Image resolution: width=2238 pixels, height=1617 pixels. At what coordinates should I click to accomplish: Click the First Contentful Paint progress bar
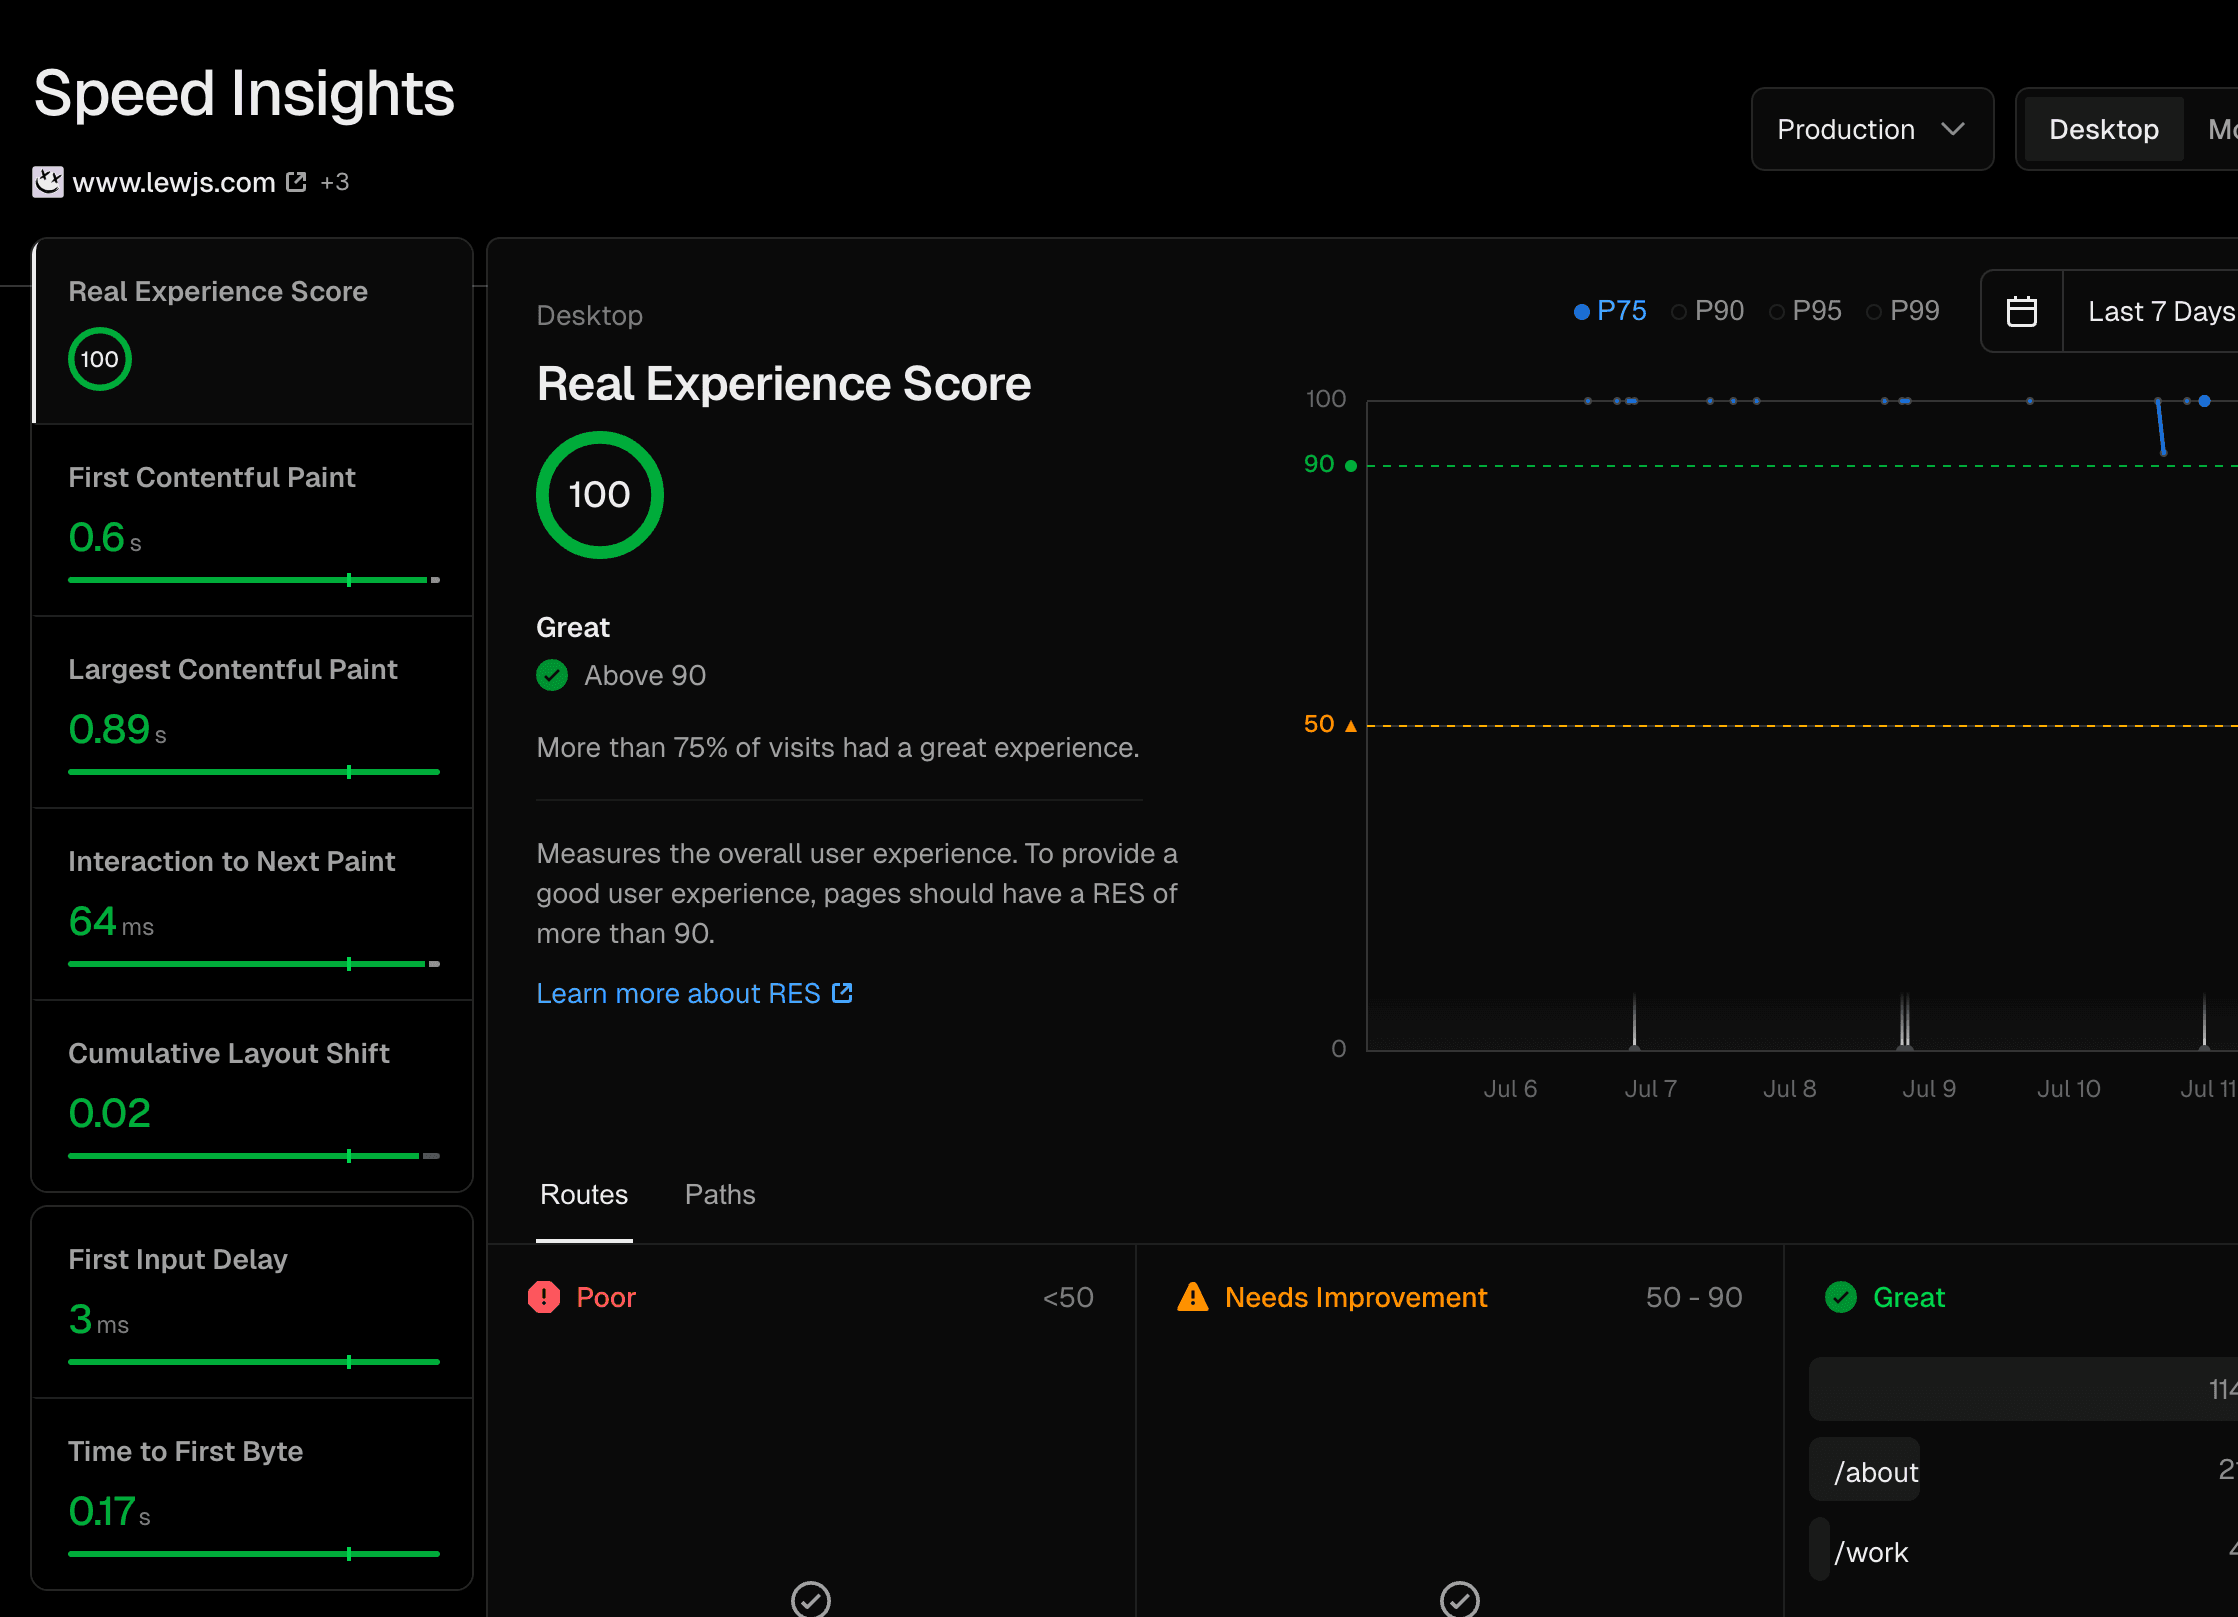(x=253, y=579)
